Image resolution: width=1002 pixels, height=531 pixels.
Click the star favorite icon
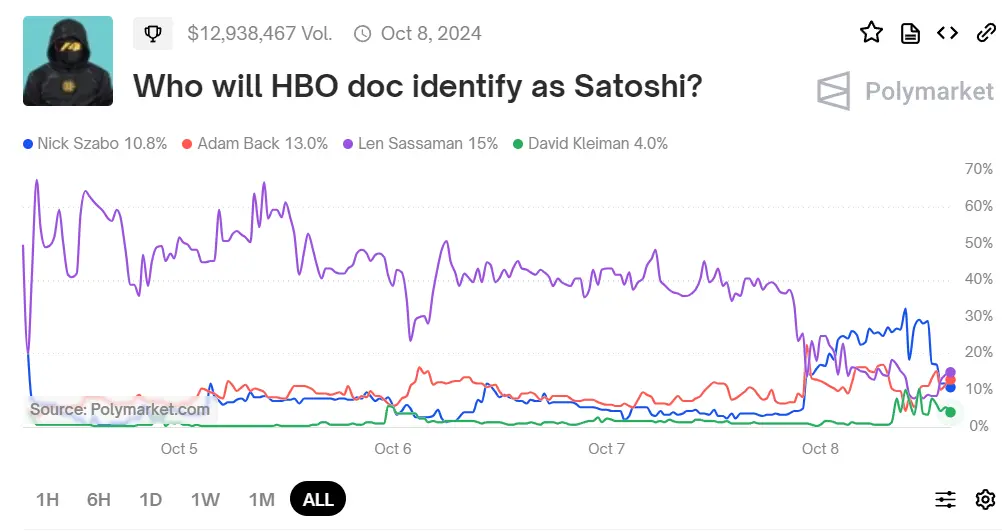[871, 33]
